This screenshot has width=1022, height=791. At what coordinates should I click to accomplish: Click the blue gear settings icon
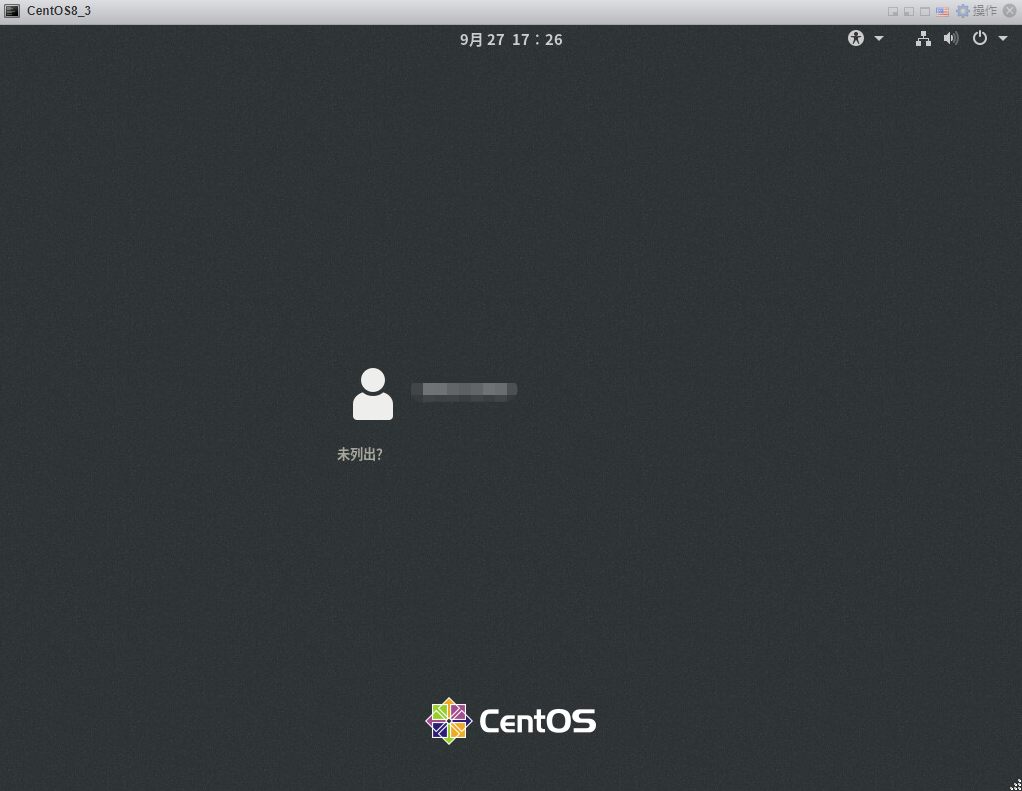coord(963,11)
